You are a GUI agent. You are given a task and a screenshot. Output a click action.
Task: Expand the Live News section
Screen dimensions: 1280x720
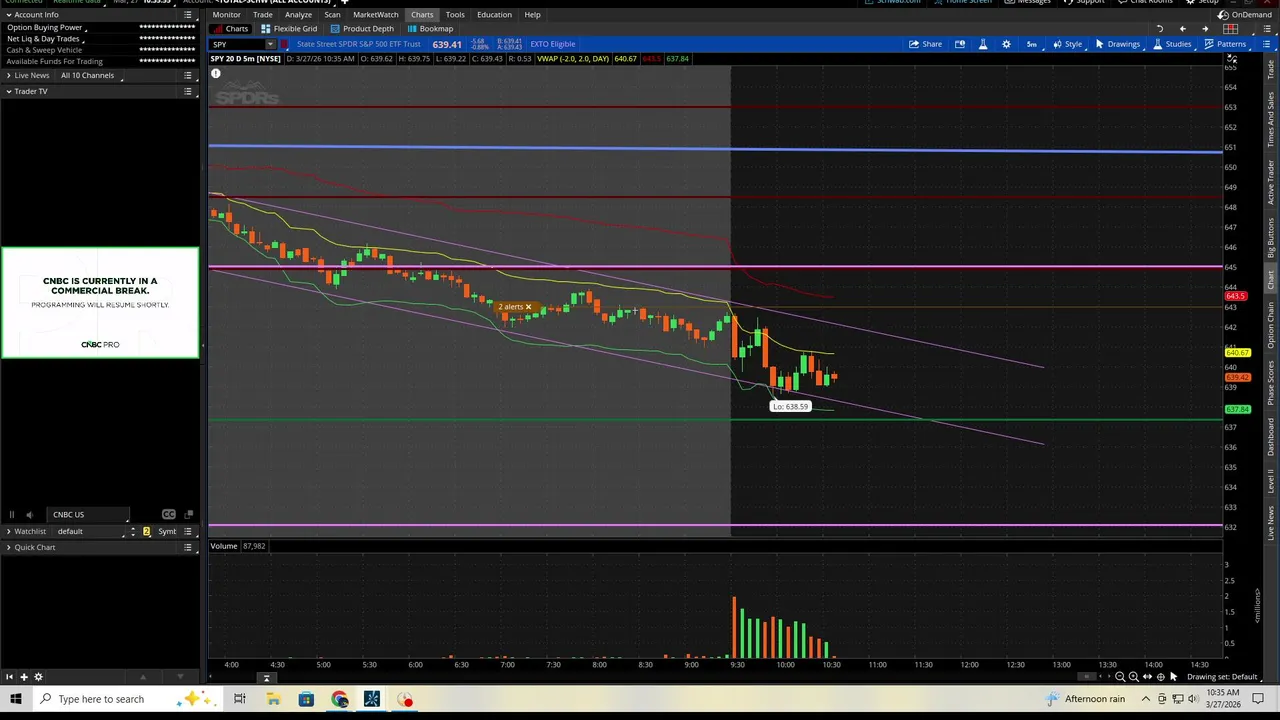pyautogui.click(x=9, y=76)
